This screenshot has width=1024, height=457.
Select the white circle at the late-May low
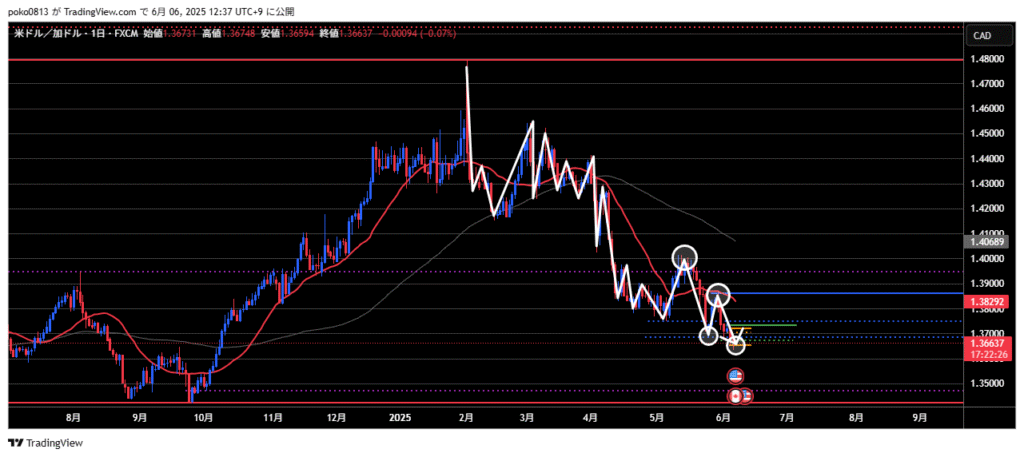coord(709,336)
